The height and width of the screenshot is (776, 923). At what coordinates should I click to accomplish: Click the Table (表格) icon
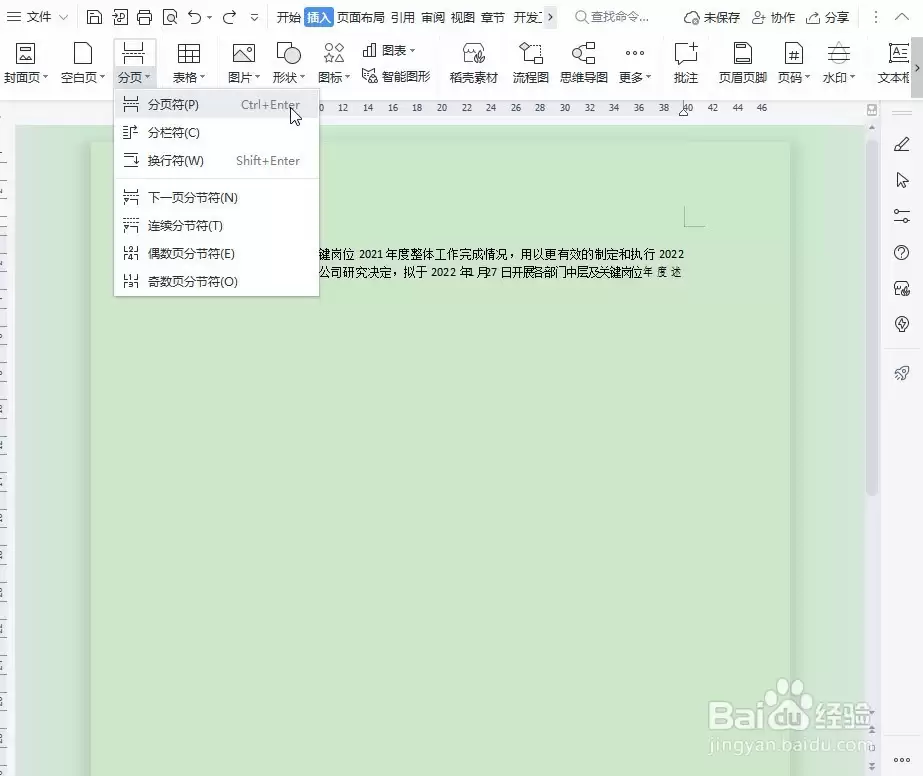click(x=188, y=54)
